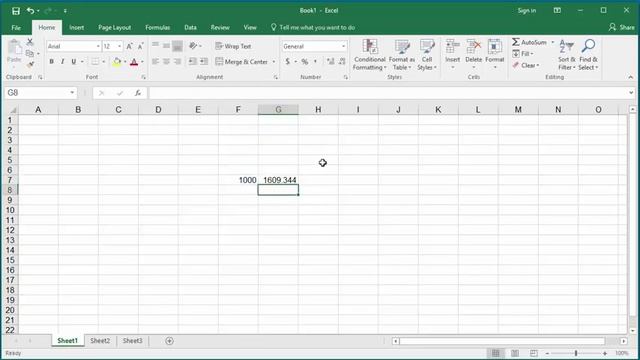Click the Borders icon
Viewport: 640px width, 360px height.
pos(95,62)
